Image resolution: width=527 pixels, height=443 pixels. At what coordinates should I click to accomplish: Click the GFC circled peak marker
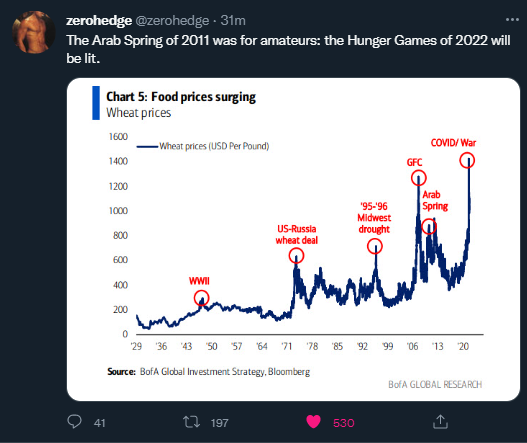click(x=419, y=178)
